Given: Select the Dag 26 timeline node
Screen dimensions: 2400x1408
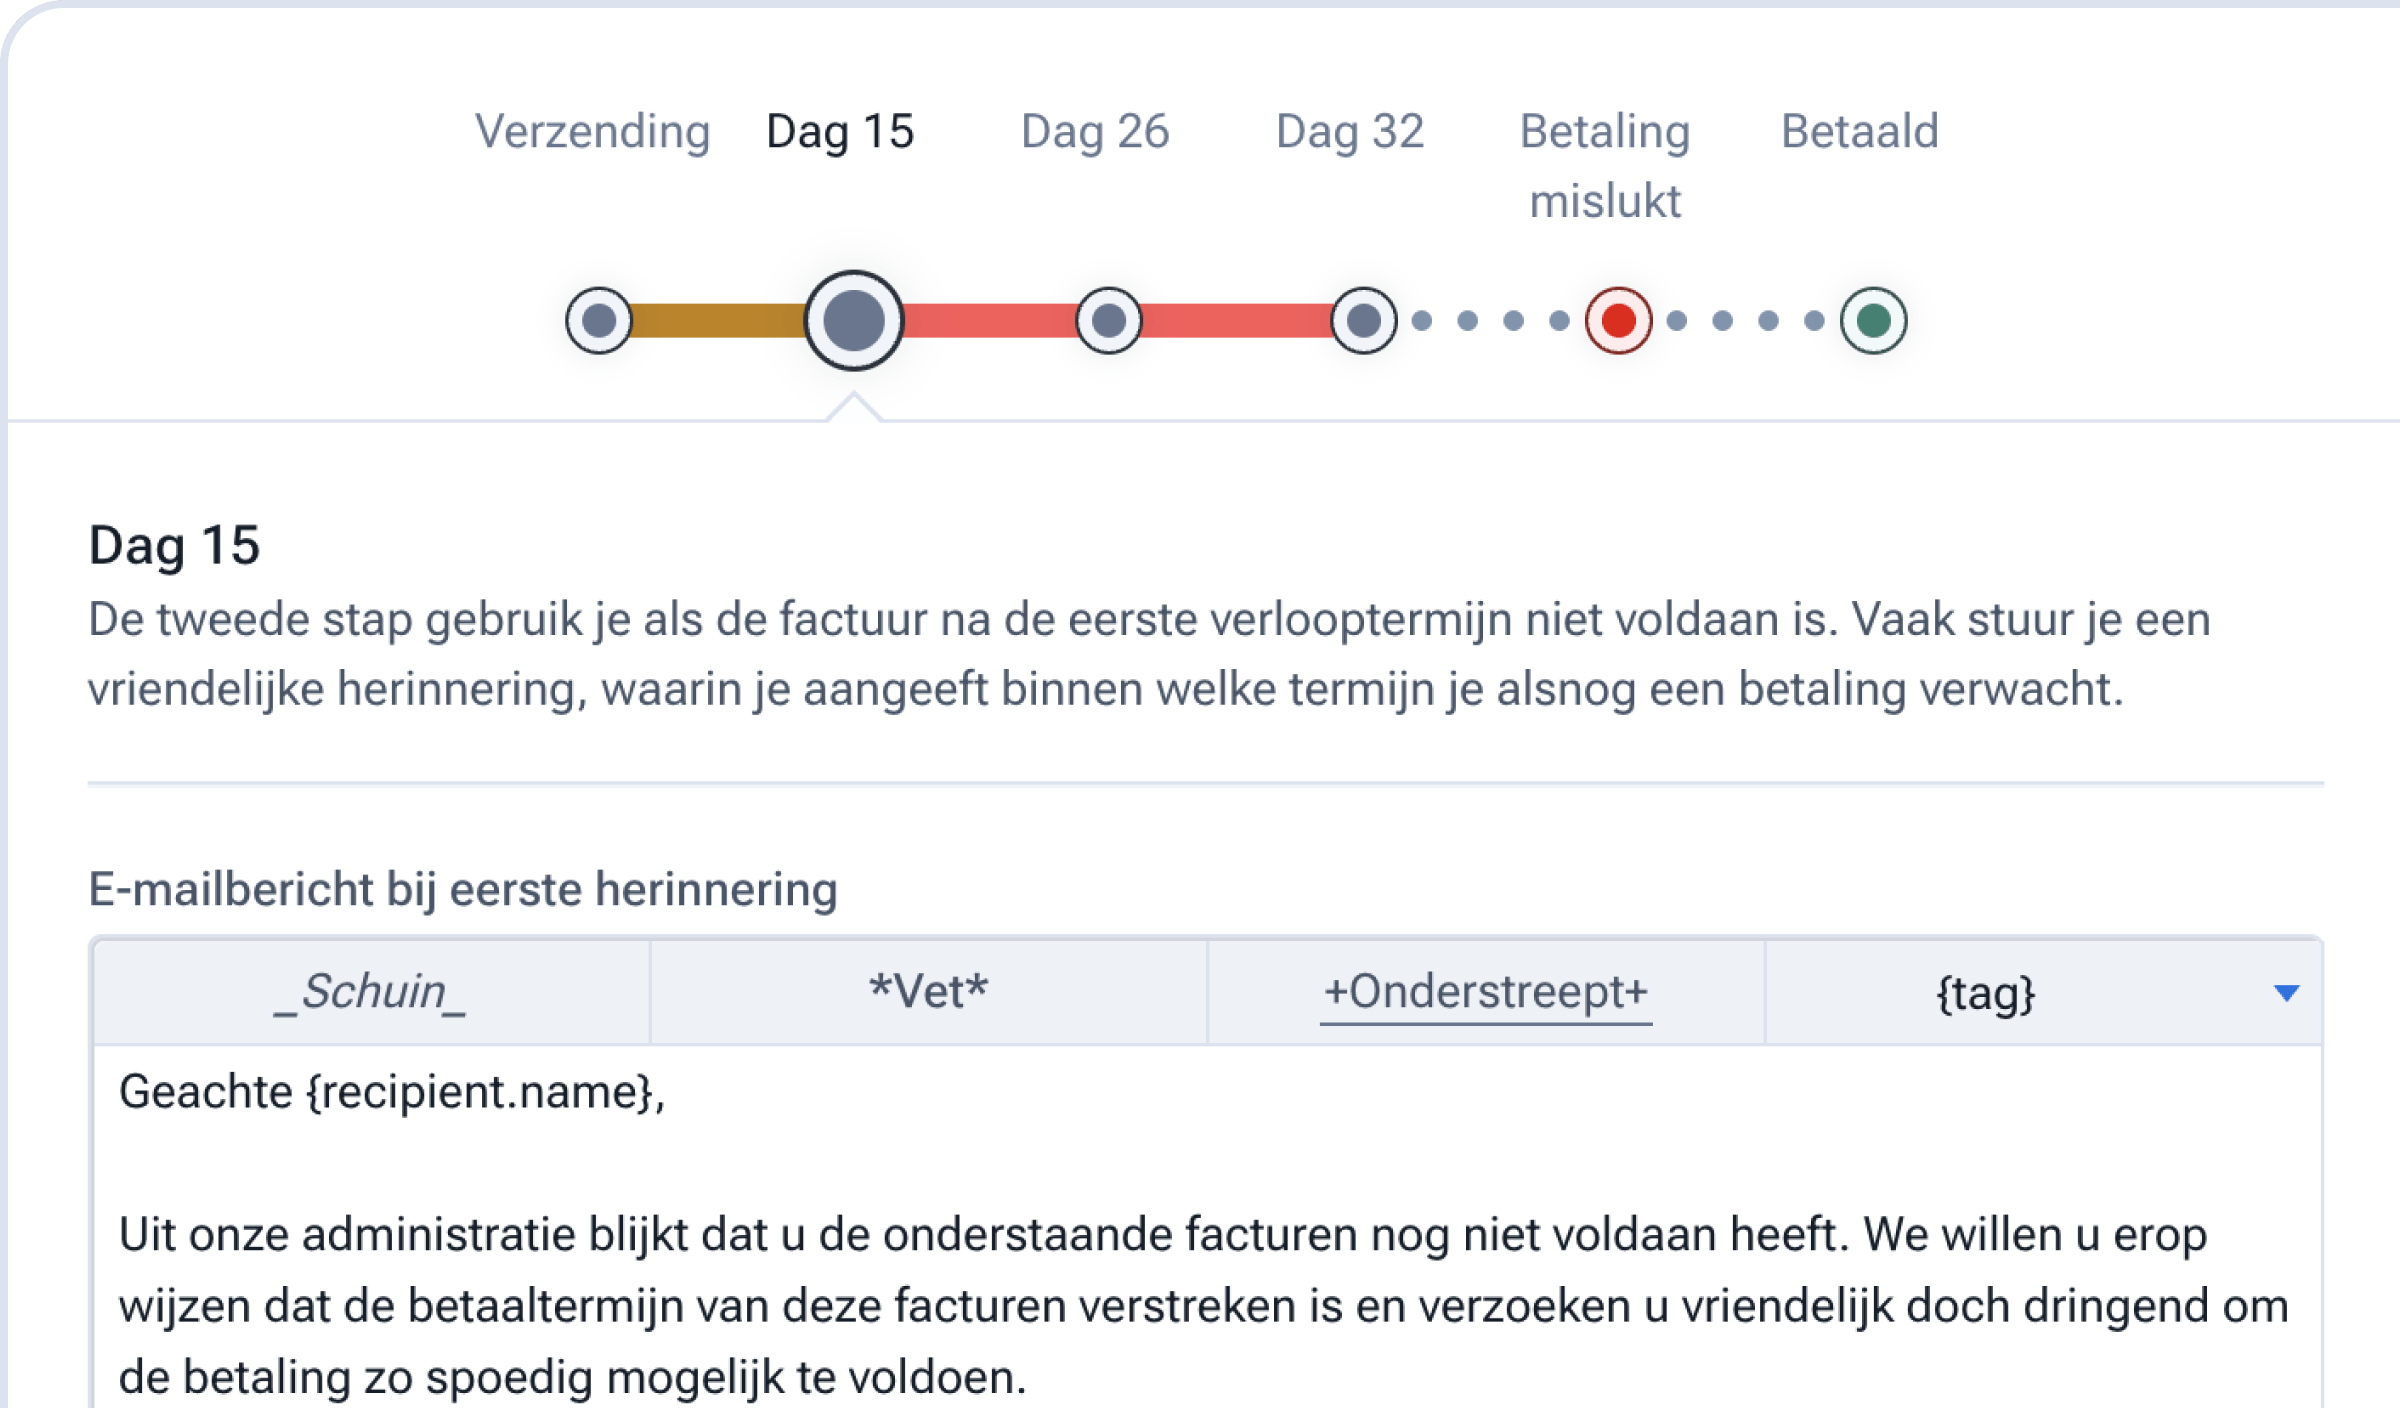Looking at the screenshot, I should [1108, 320].
